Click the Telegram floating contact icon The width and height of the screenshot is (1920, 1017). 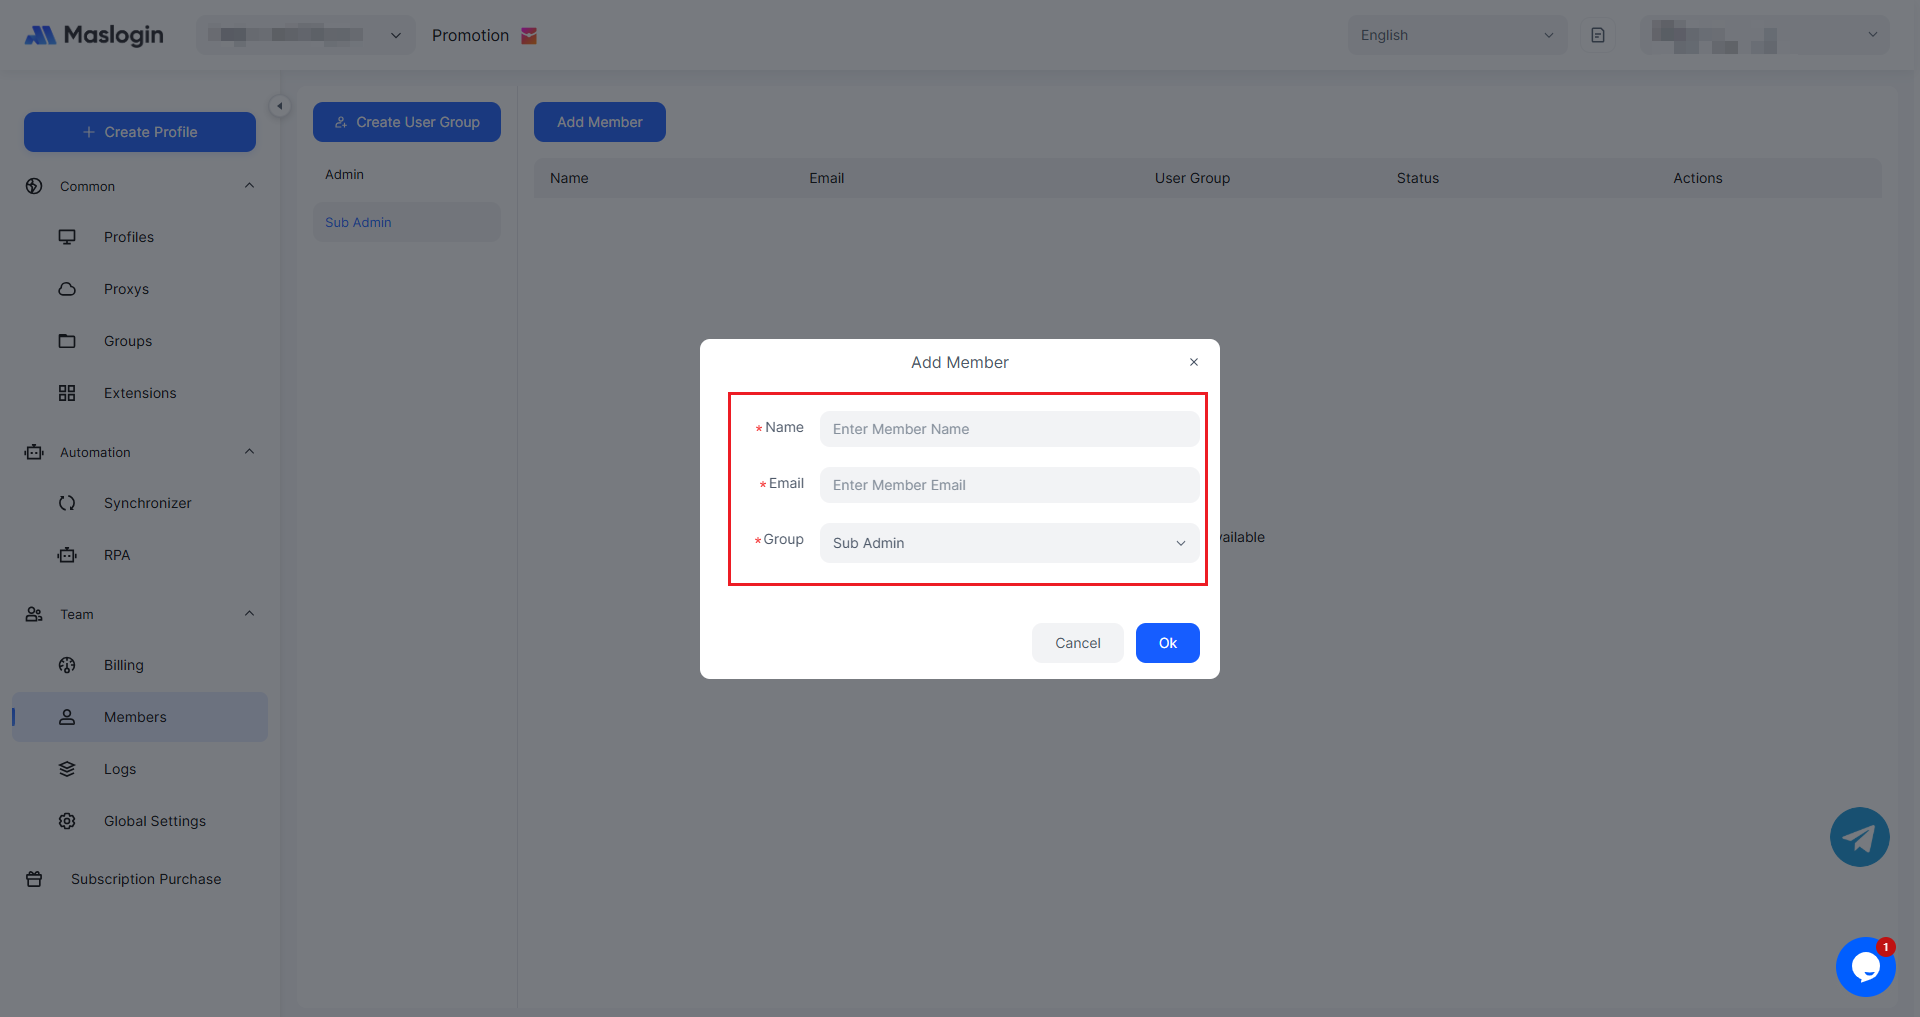pos(1859,837)
